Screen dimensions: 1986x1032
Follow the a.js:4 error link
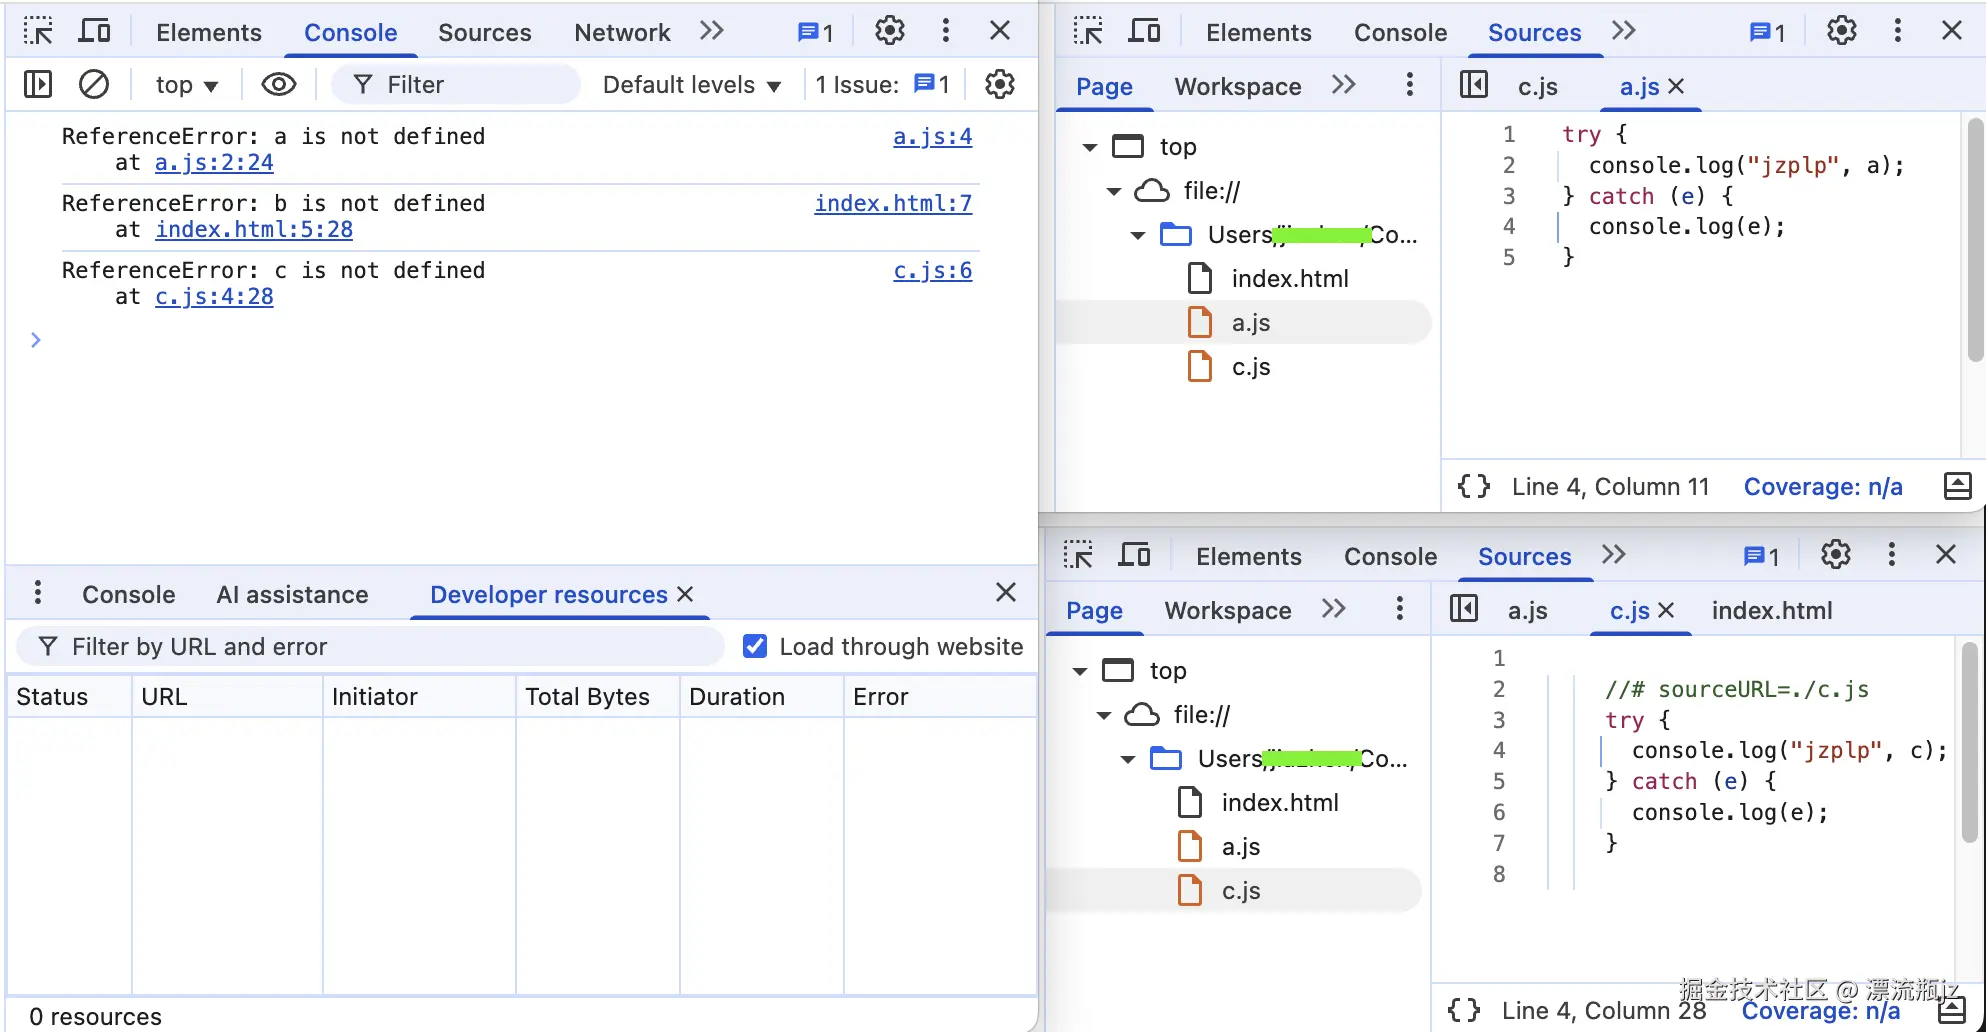(931, 136)
